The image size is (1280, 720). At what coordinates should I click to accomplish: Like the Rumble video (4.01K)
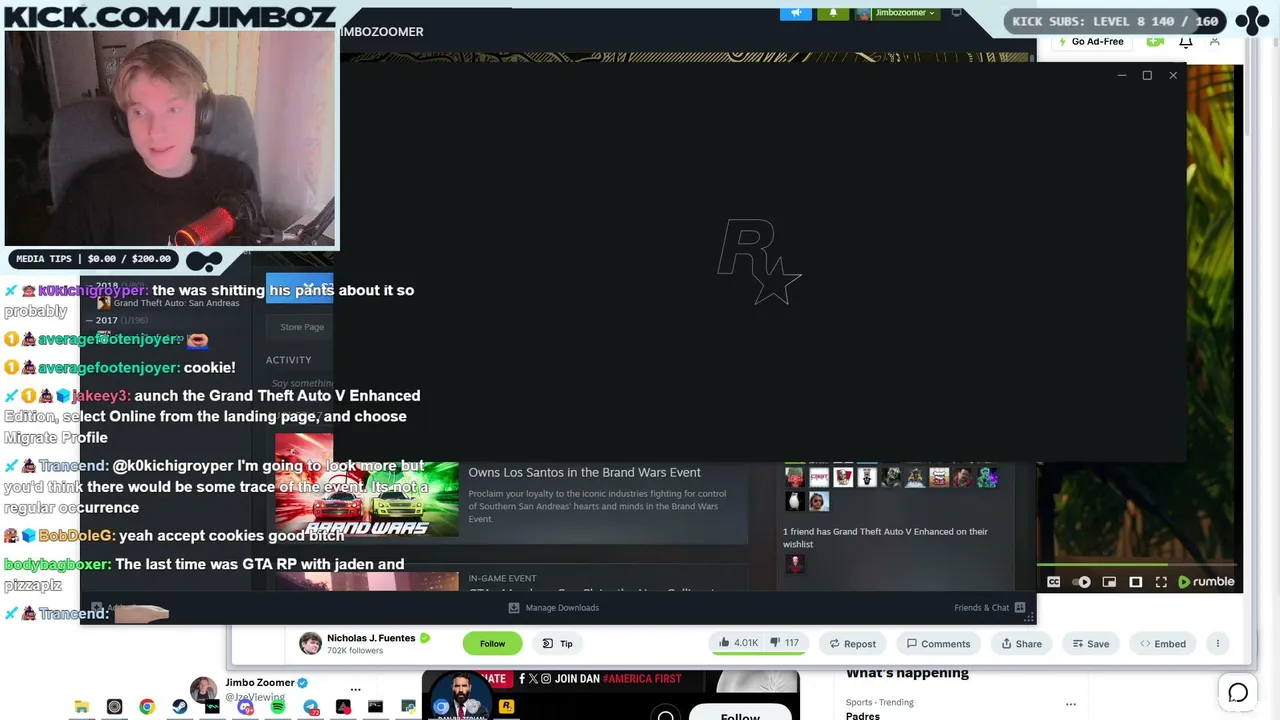(738, 643)
